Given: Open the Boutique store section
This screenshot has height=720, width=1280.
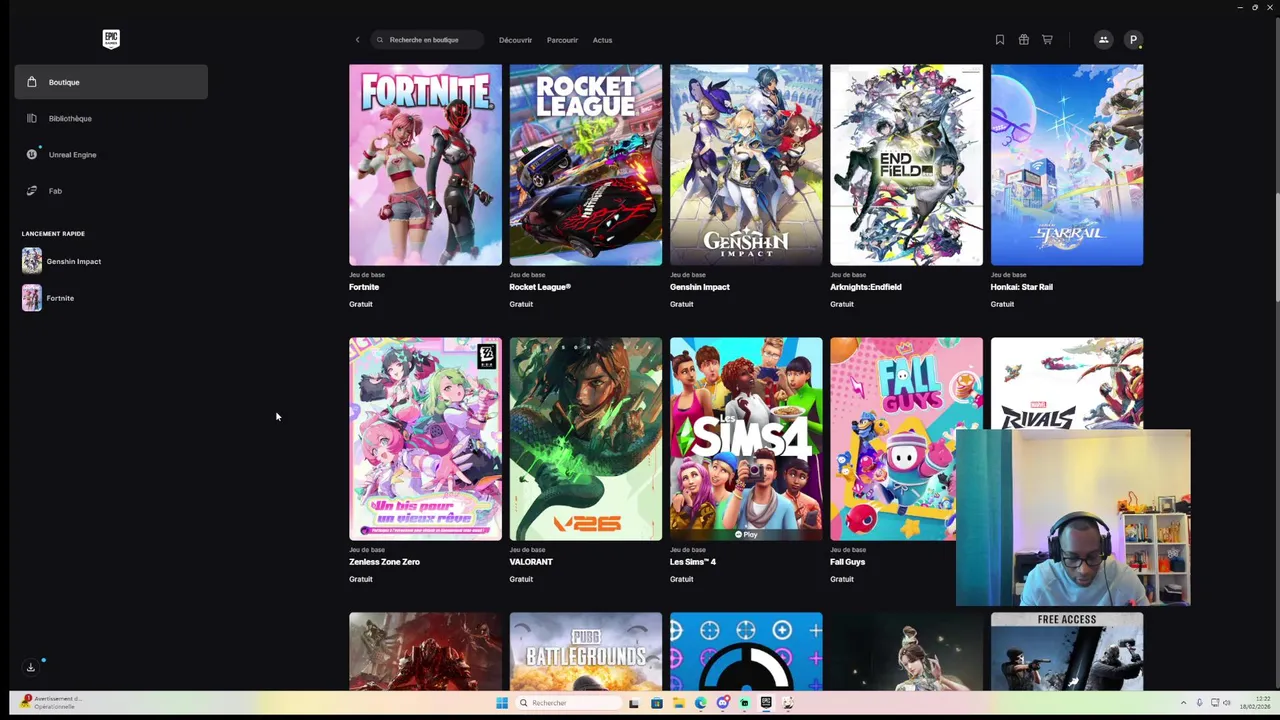Looking at the screenshot, I should coord(111,82).
